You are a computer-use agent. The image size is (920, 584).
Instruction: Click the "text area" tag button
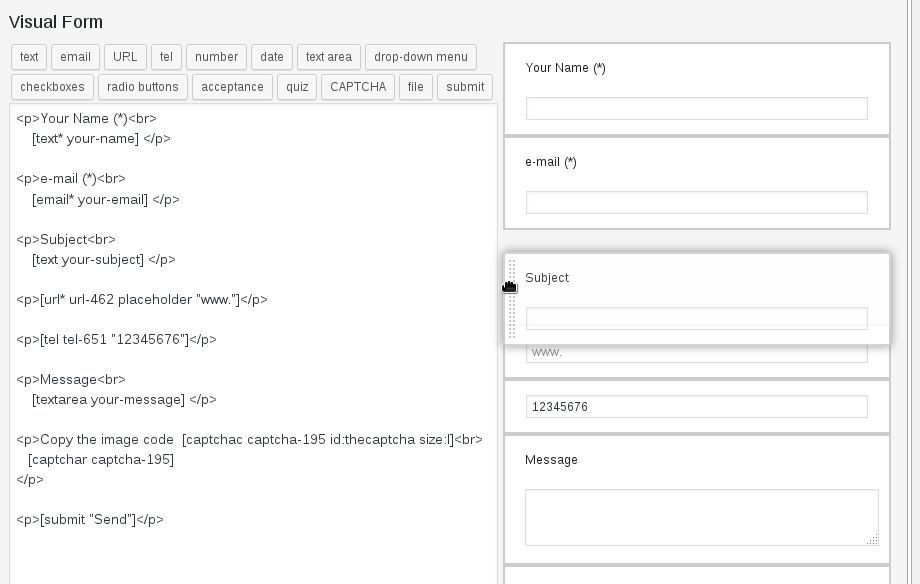pos(329,57)
